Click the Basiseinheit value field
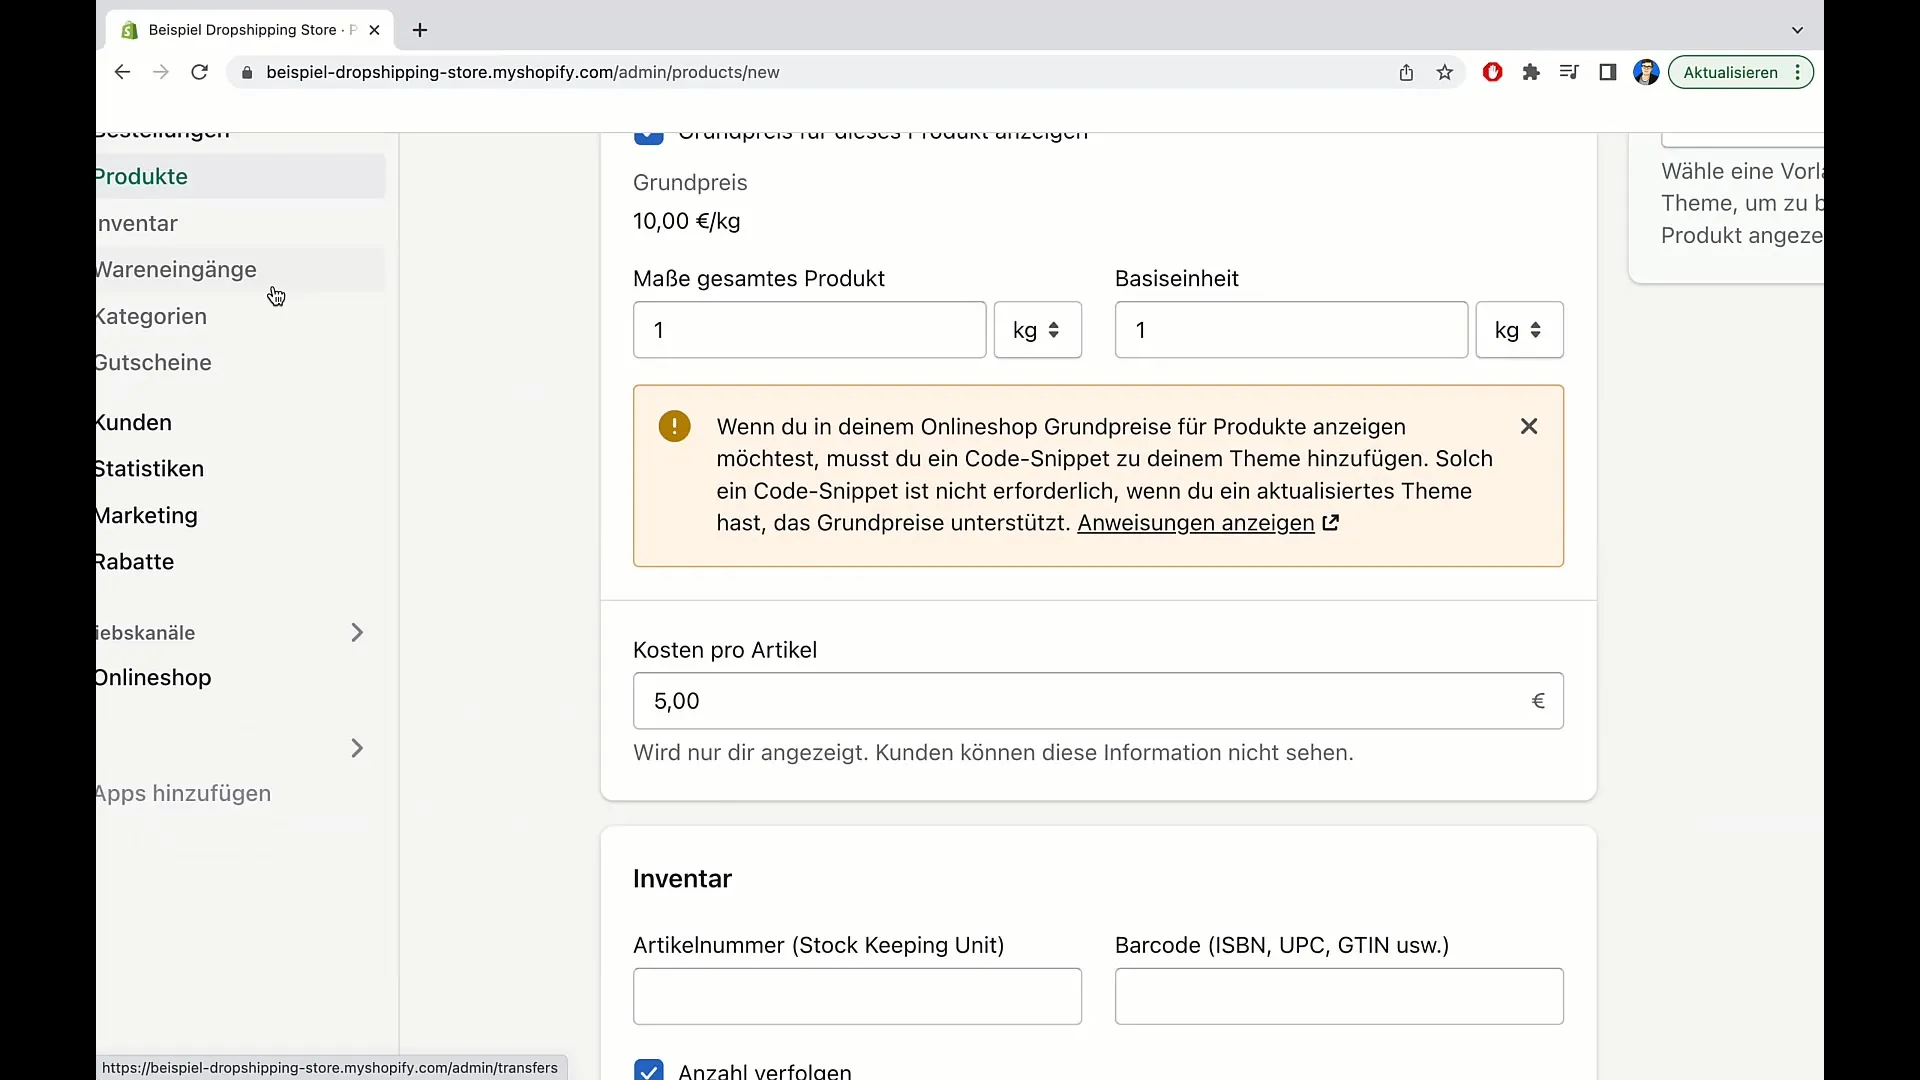 pyautogui.click(x=1291, y=330)
